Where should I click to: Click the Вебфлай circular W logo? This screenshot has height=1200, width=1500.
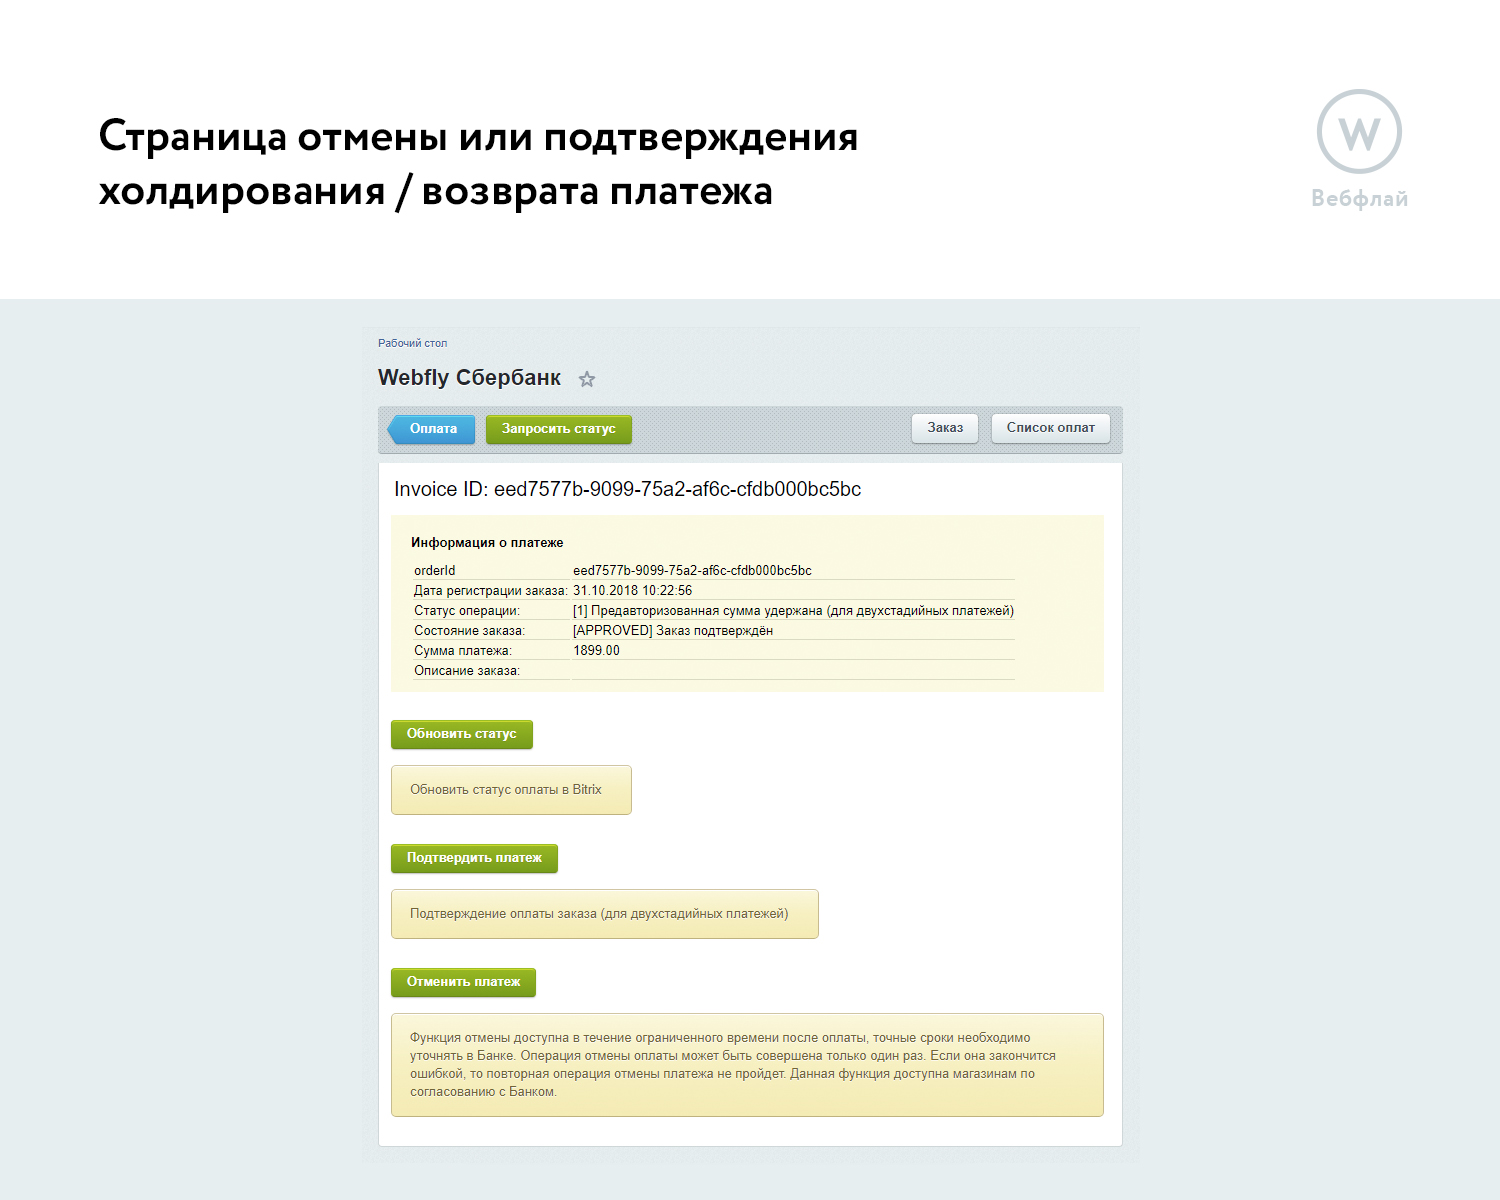pos(1359,132)
